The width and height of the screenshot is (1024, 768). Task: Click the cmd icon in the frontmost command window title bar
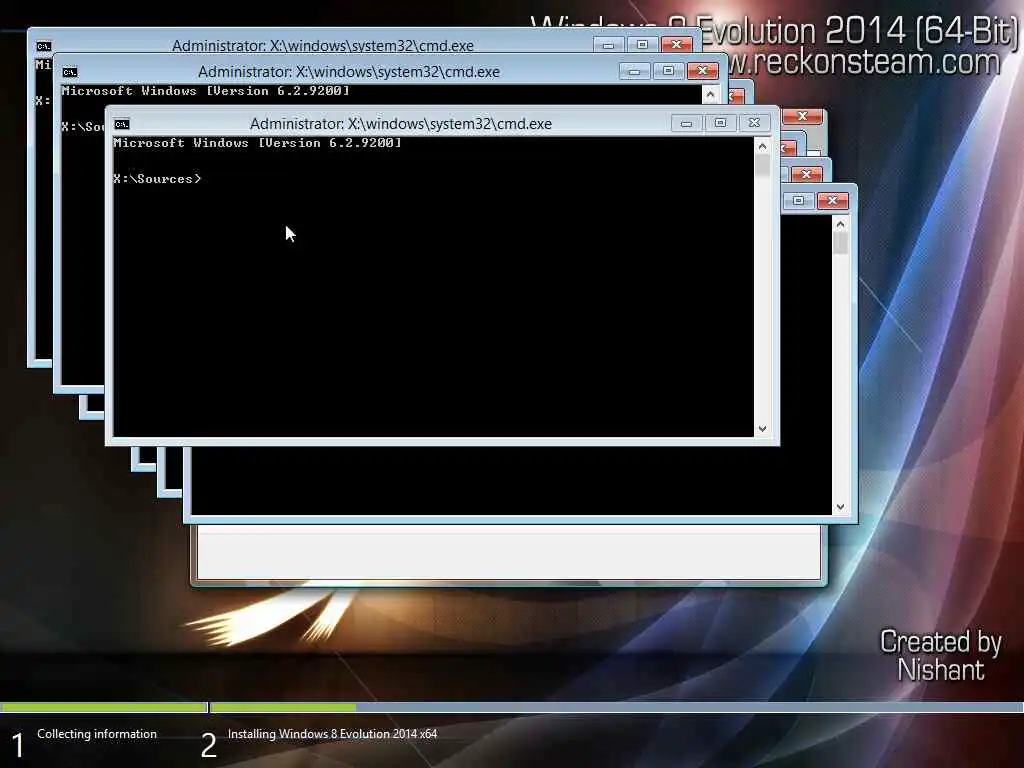point(121,124)
